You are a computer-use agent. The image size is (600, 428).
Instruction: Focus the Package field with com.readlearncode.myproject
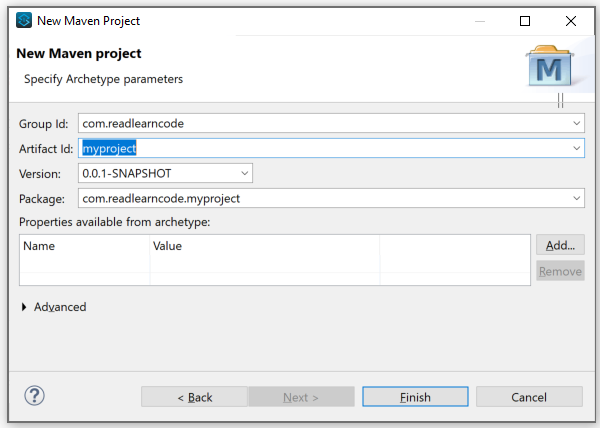320,198
